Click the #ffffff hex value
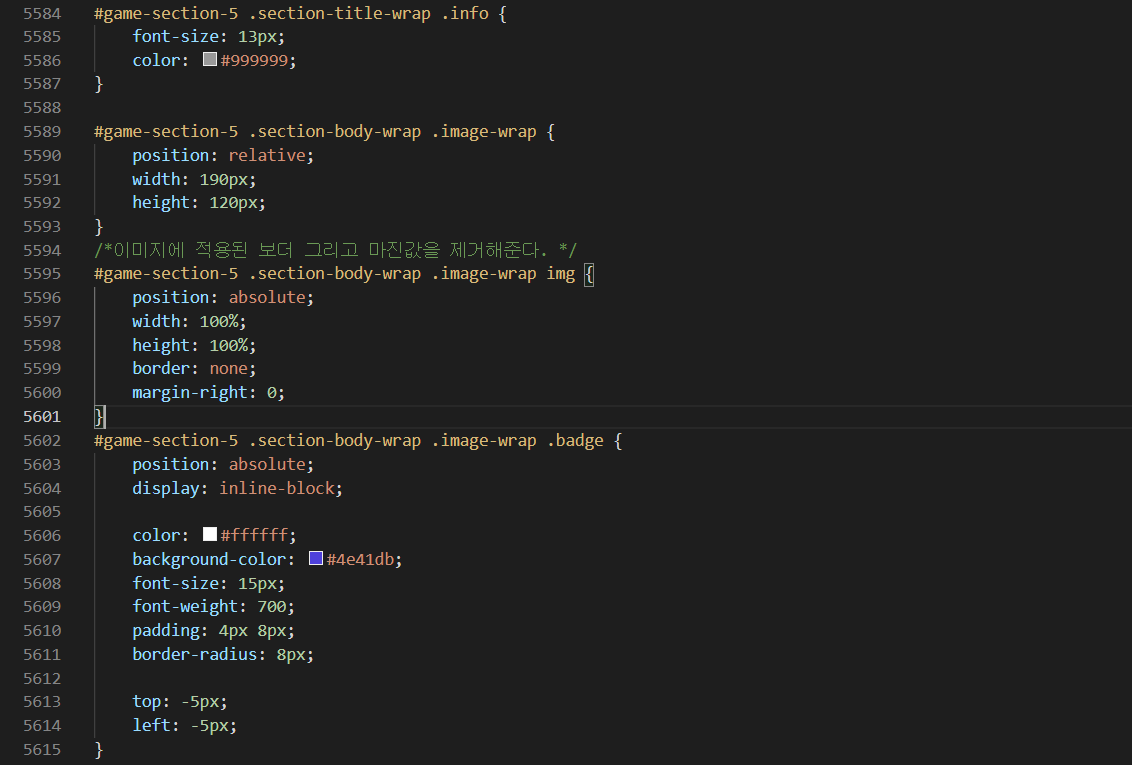The width and height of the screenshot is (1132, 765). point(255,536)
